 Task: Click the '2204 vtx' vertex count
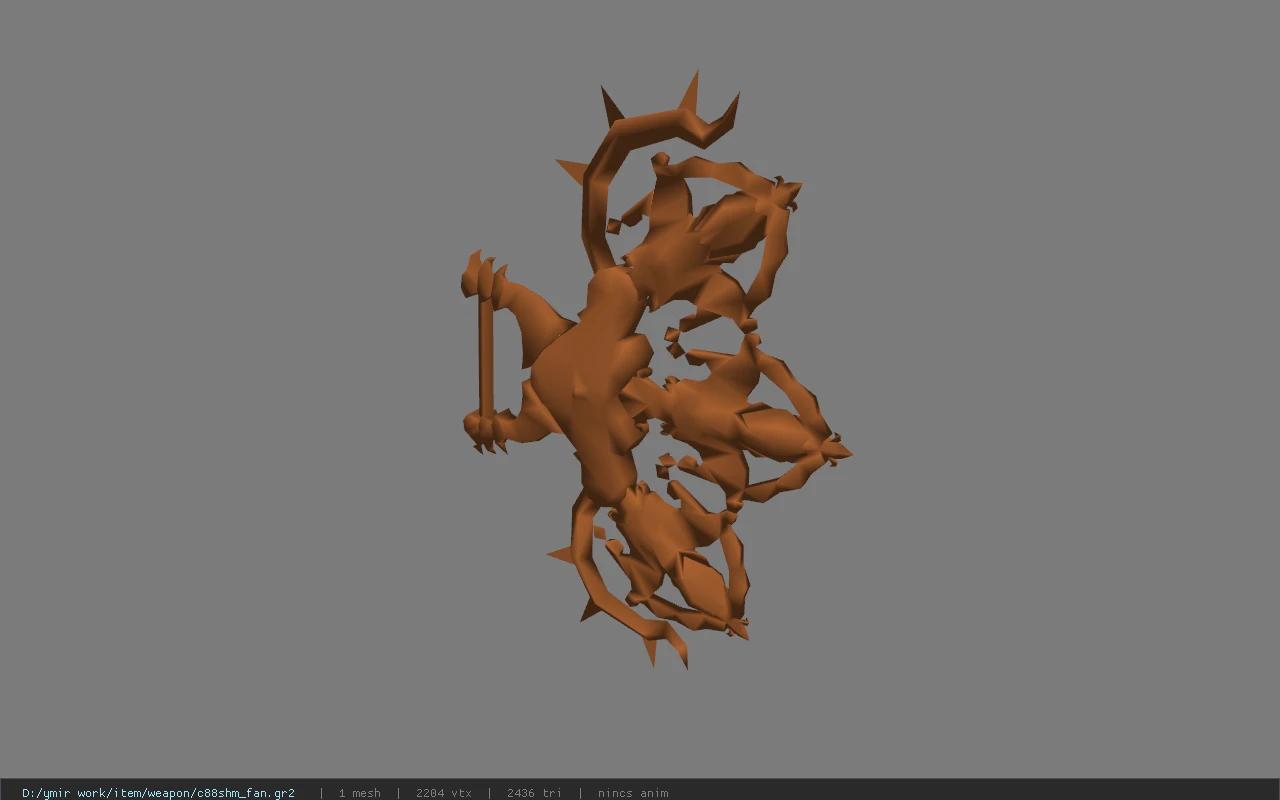tap(443, 793)
